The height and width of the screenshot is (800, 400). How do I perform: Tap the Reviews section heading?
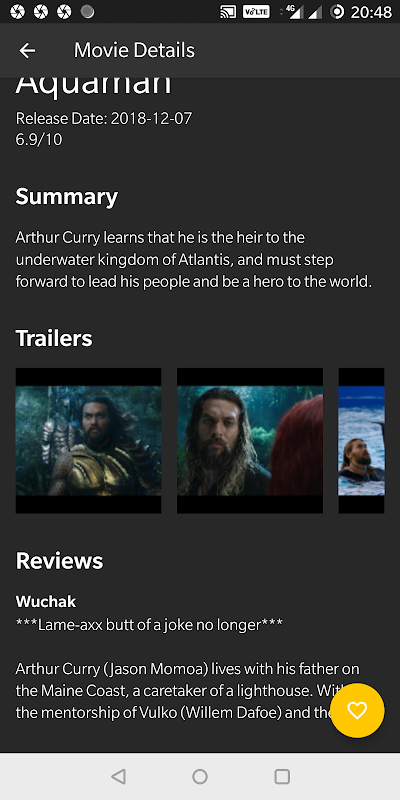coord(59,561)
